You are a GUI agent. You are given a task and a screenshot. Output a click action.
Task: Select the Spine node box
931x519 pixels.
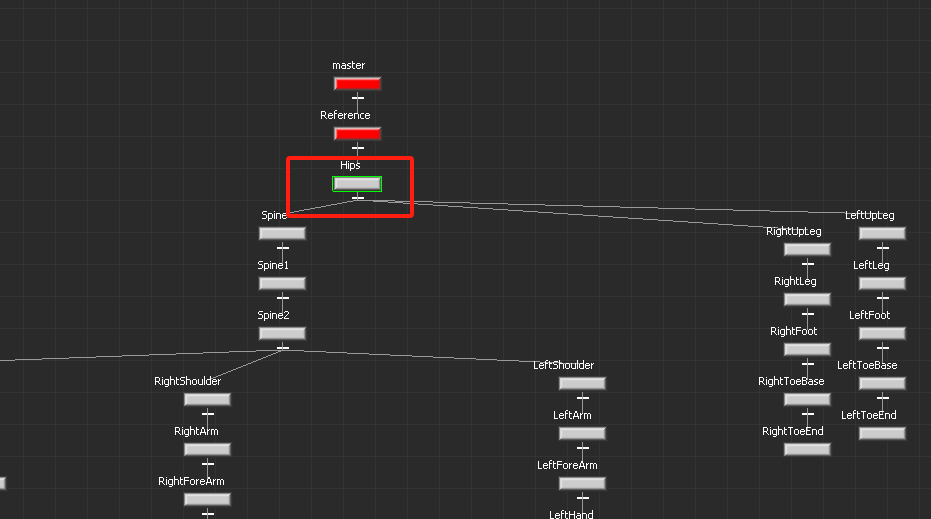[x=282, y=233]
